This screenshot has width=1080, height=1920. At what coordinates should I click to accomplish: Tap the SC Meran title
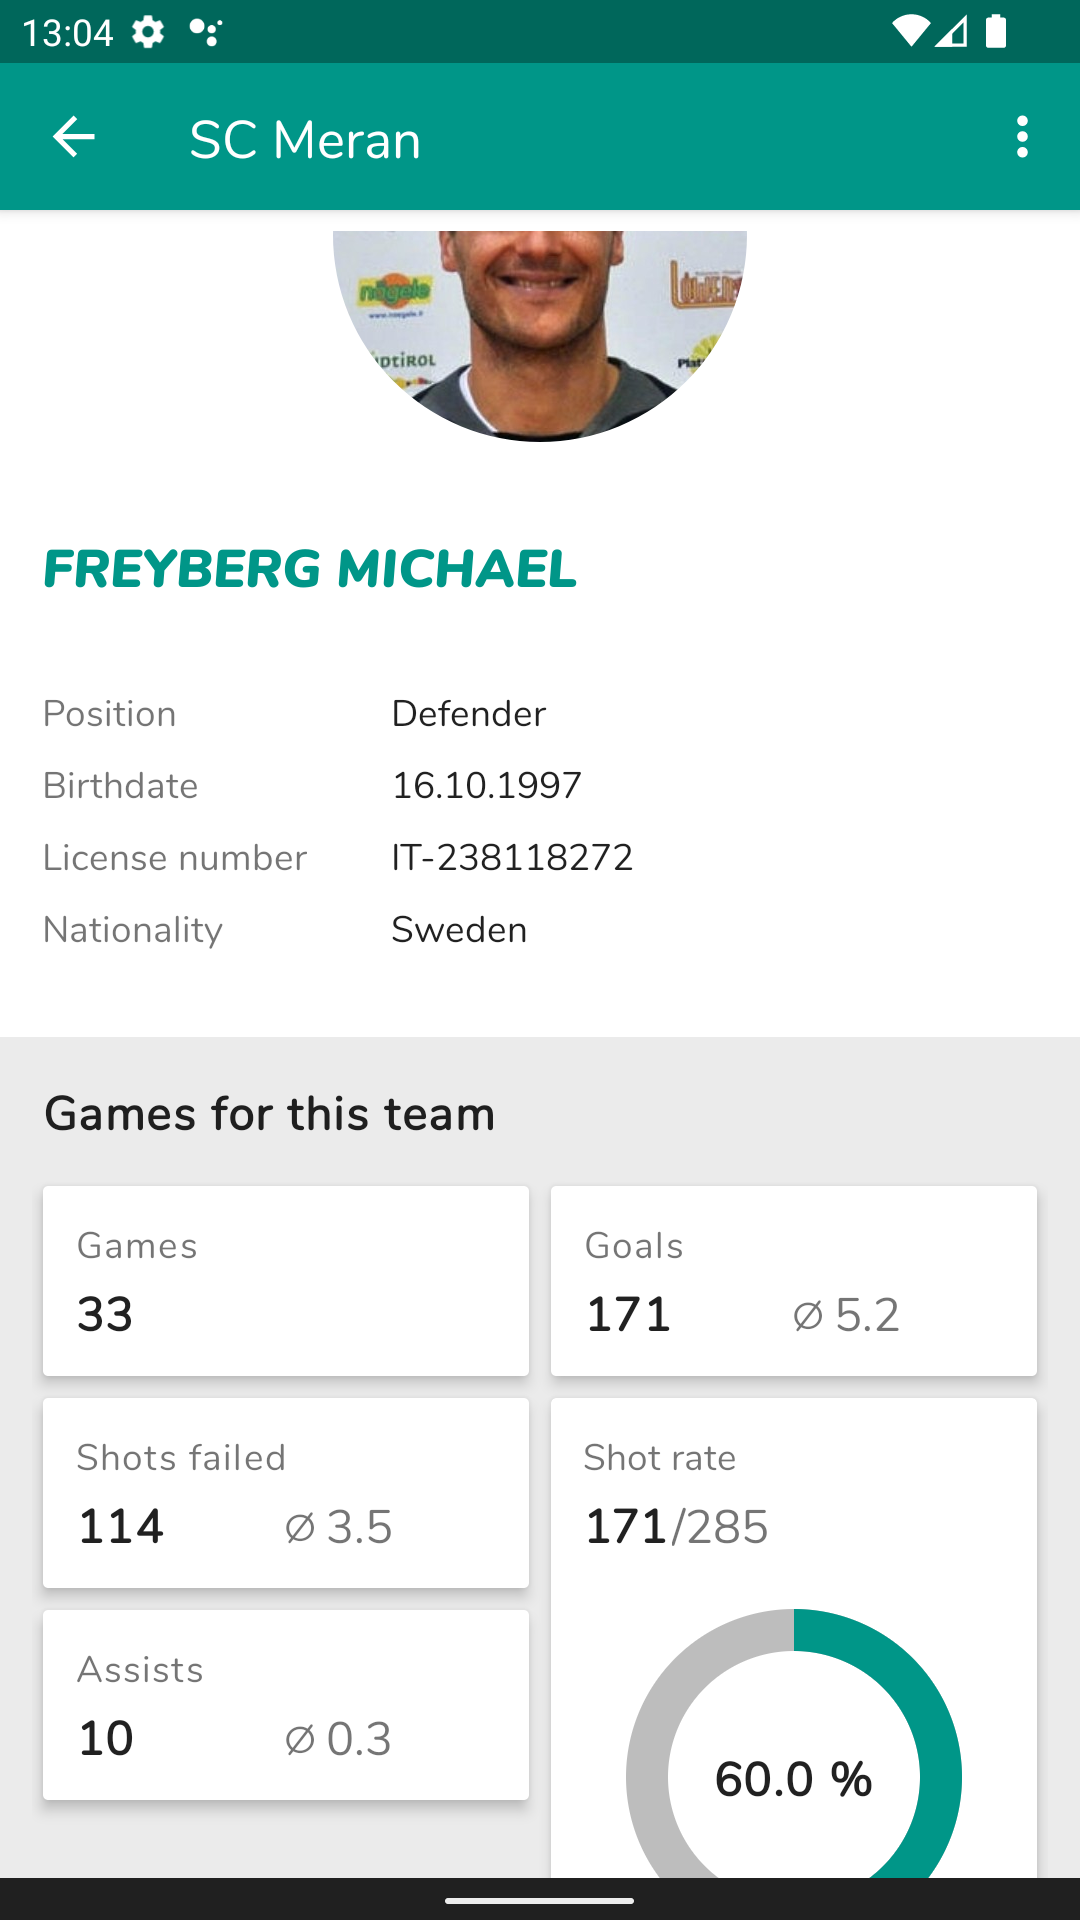(x=305, y=140)
